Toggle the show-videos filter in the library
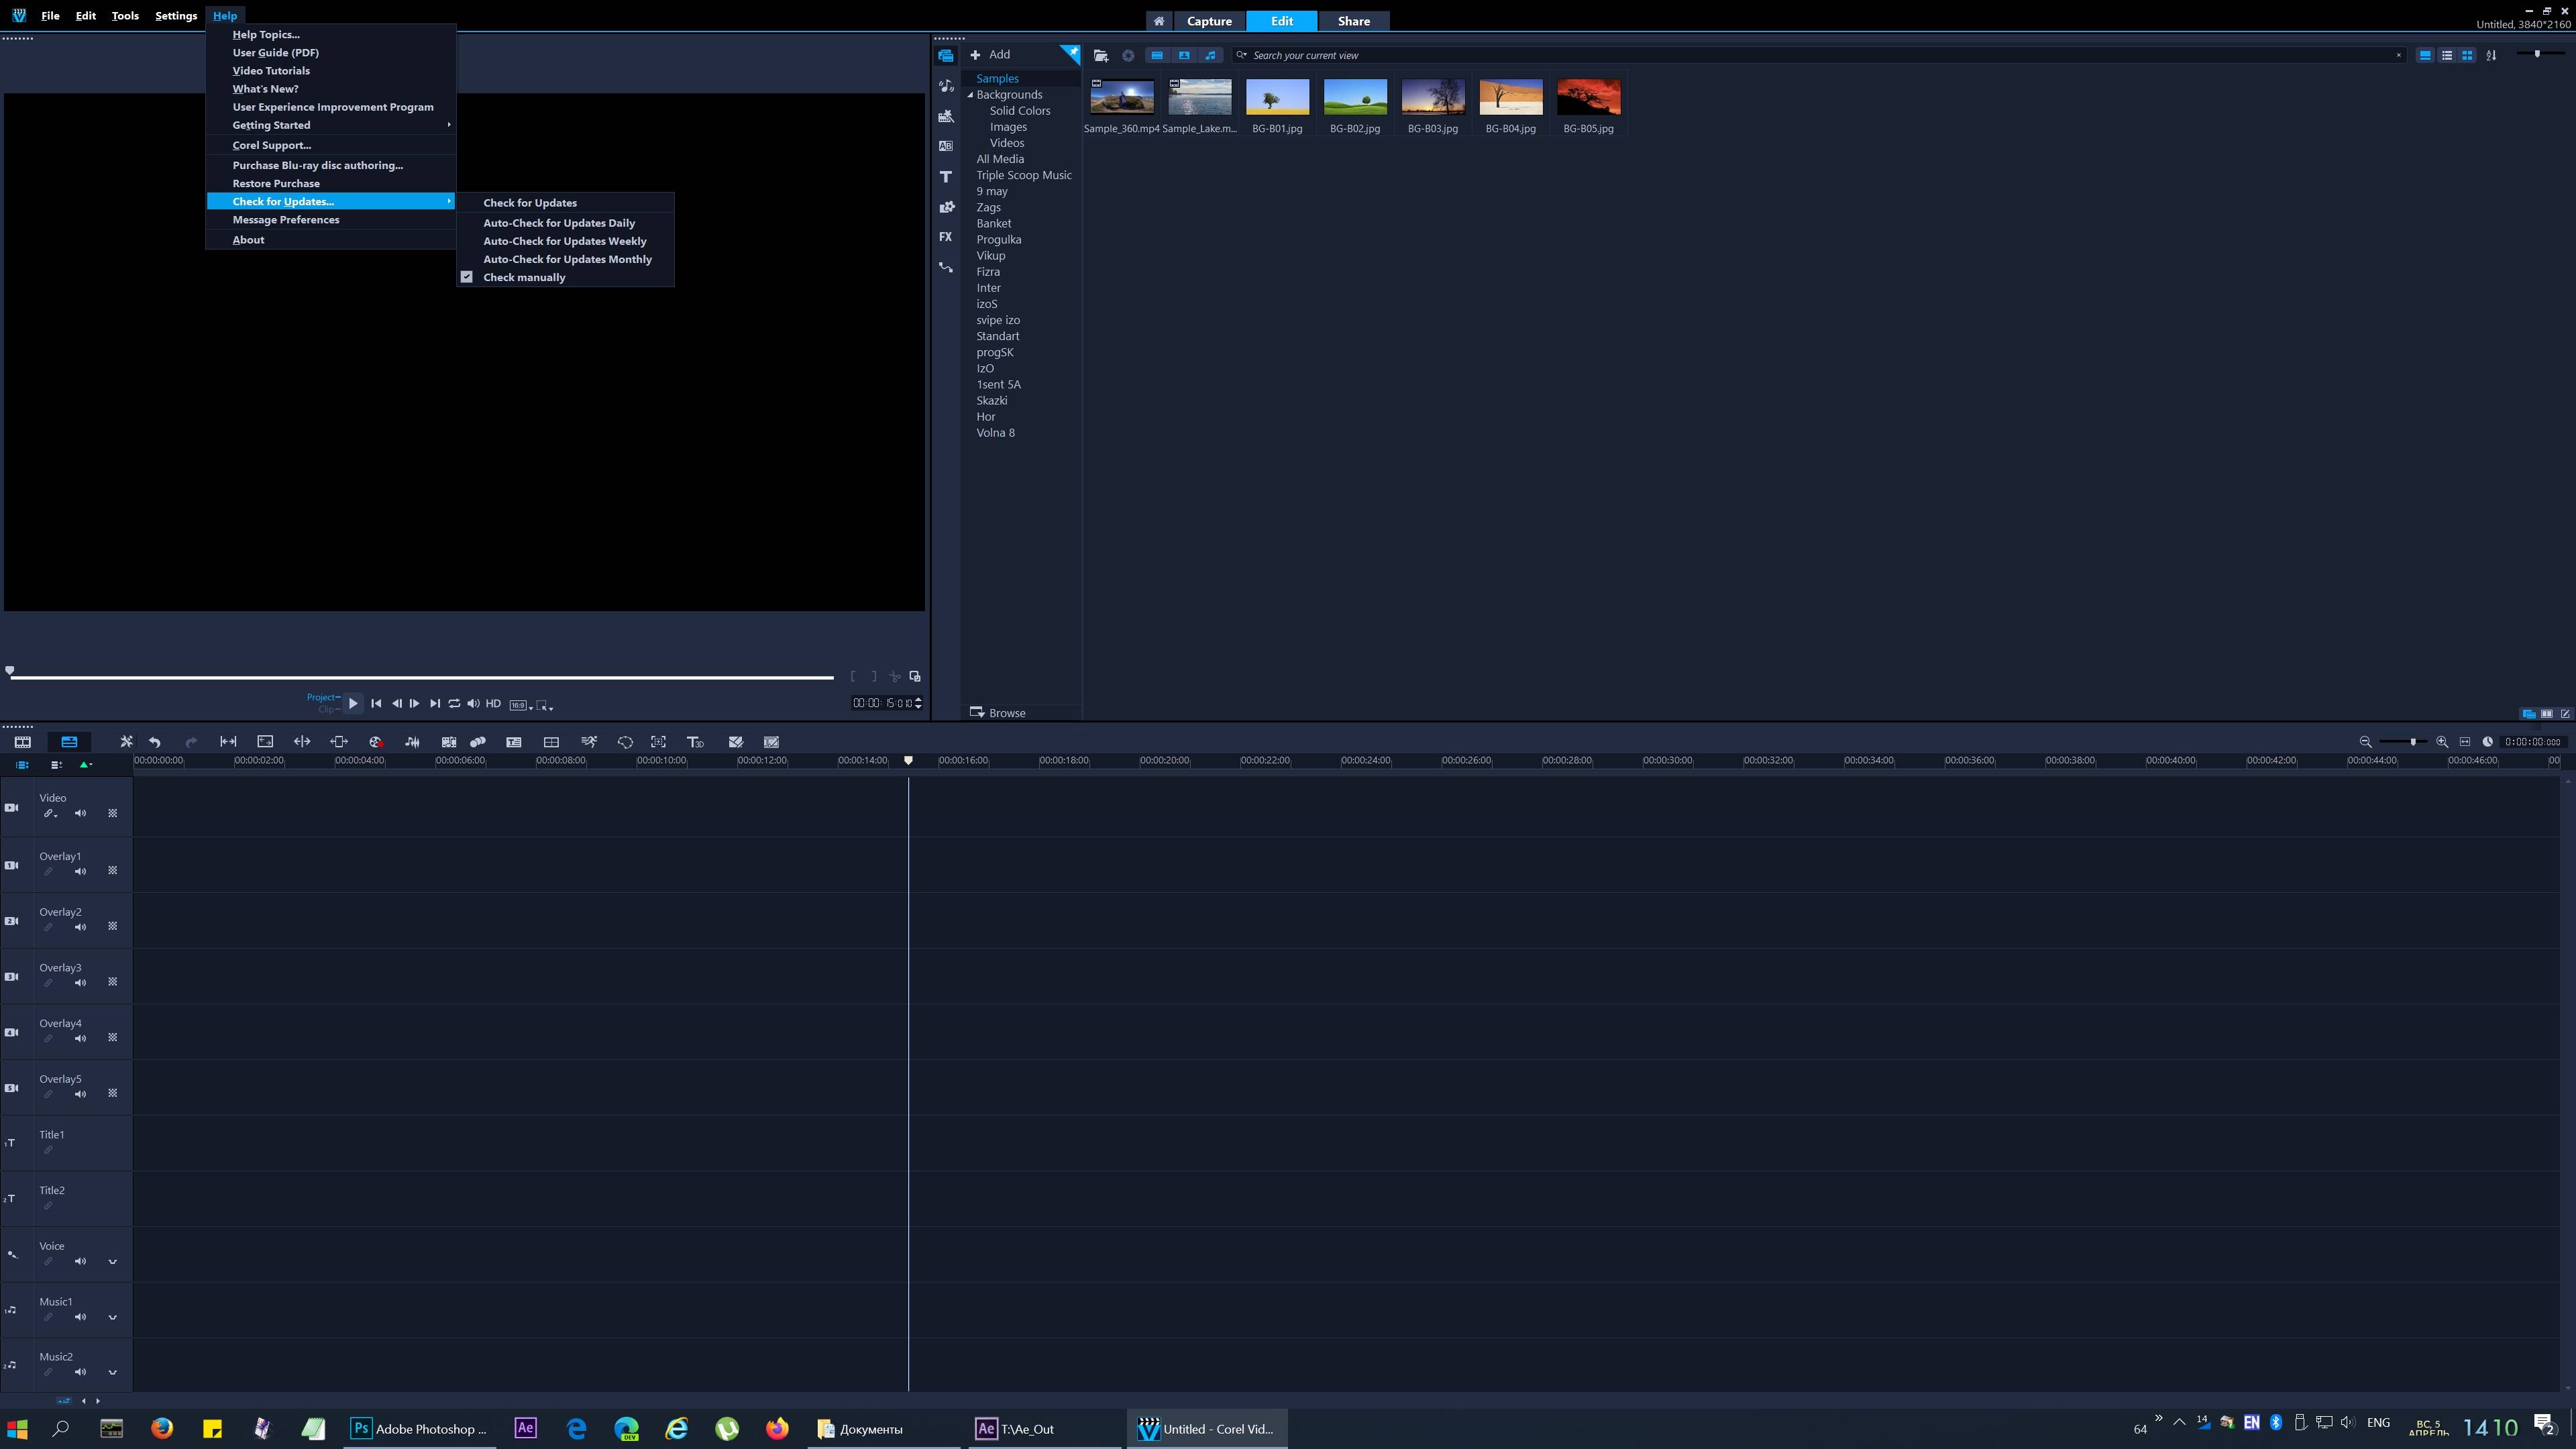This screenshot has width=2576, height=1449. pos(1157,55)
